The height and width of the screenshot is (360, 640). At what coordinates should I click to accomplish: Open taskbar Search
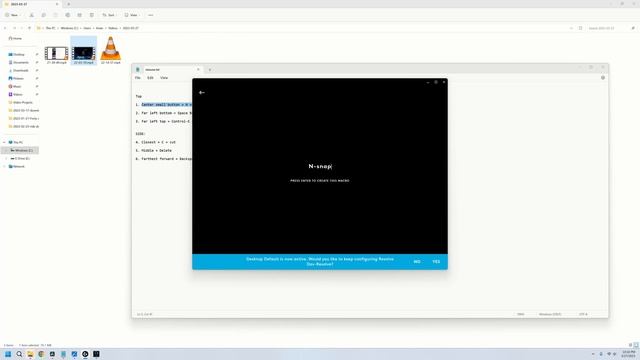pos(19,354)
